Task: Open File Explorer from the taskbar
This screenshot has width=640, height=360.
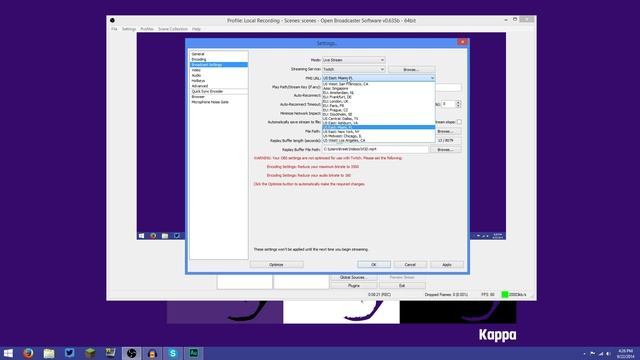Action: click(x=49, y=353)
